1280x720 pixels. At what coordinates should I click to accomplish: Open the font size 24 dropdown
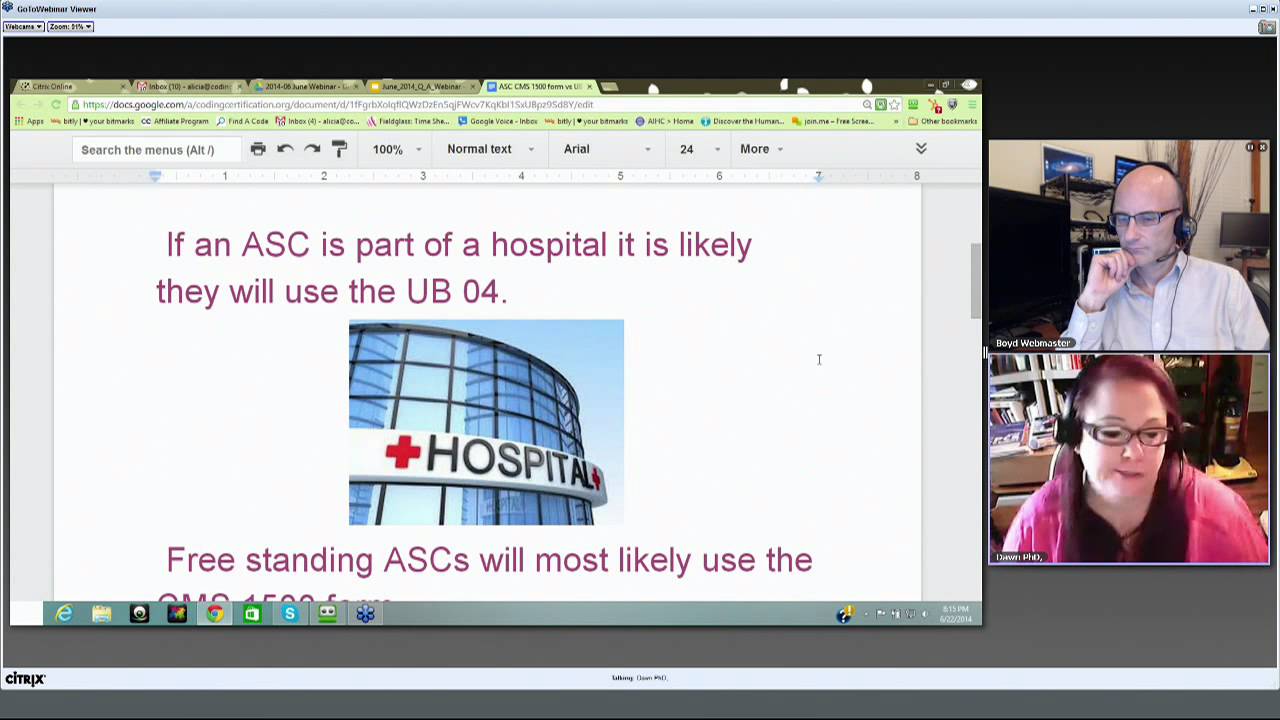click(x=699, y=149)
